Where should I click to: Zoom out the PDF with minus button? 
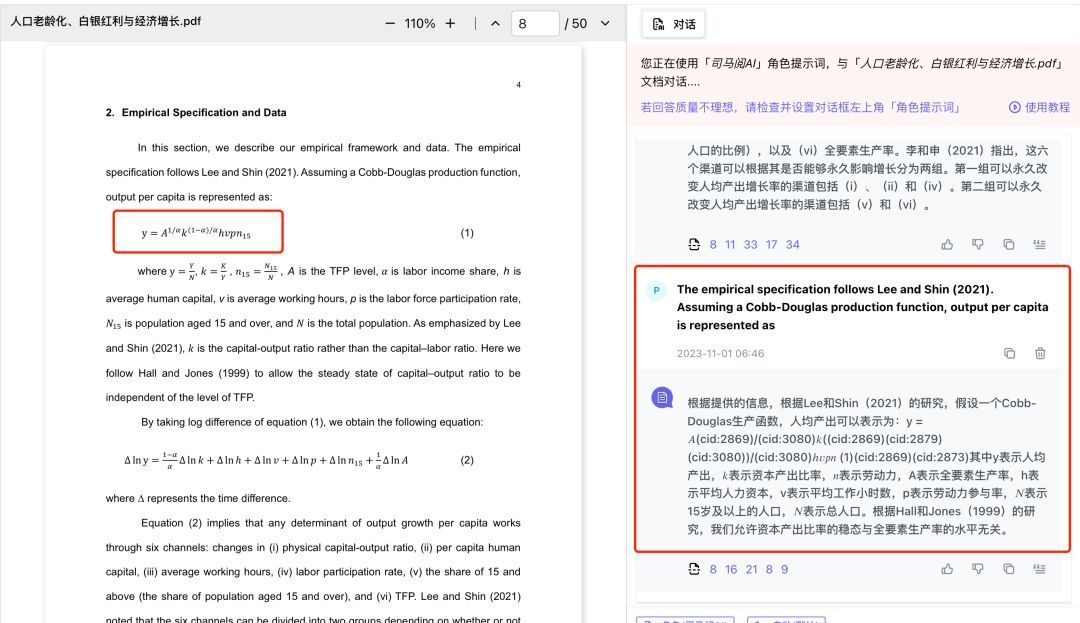(390, 23)
